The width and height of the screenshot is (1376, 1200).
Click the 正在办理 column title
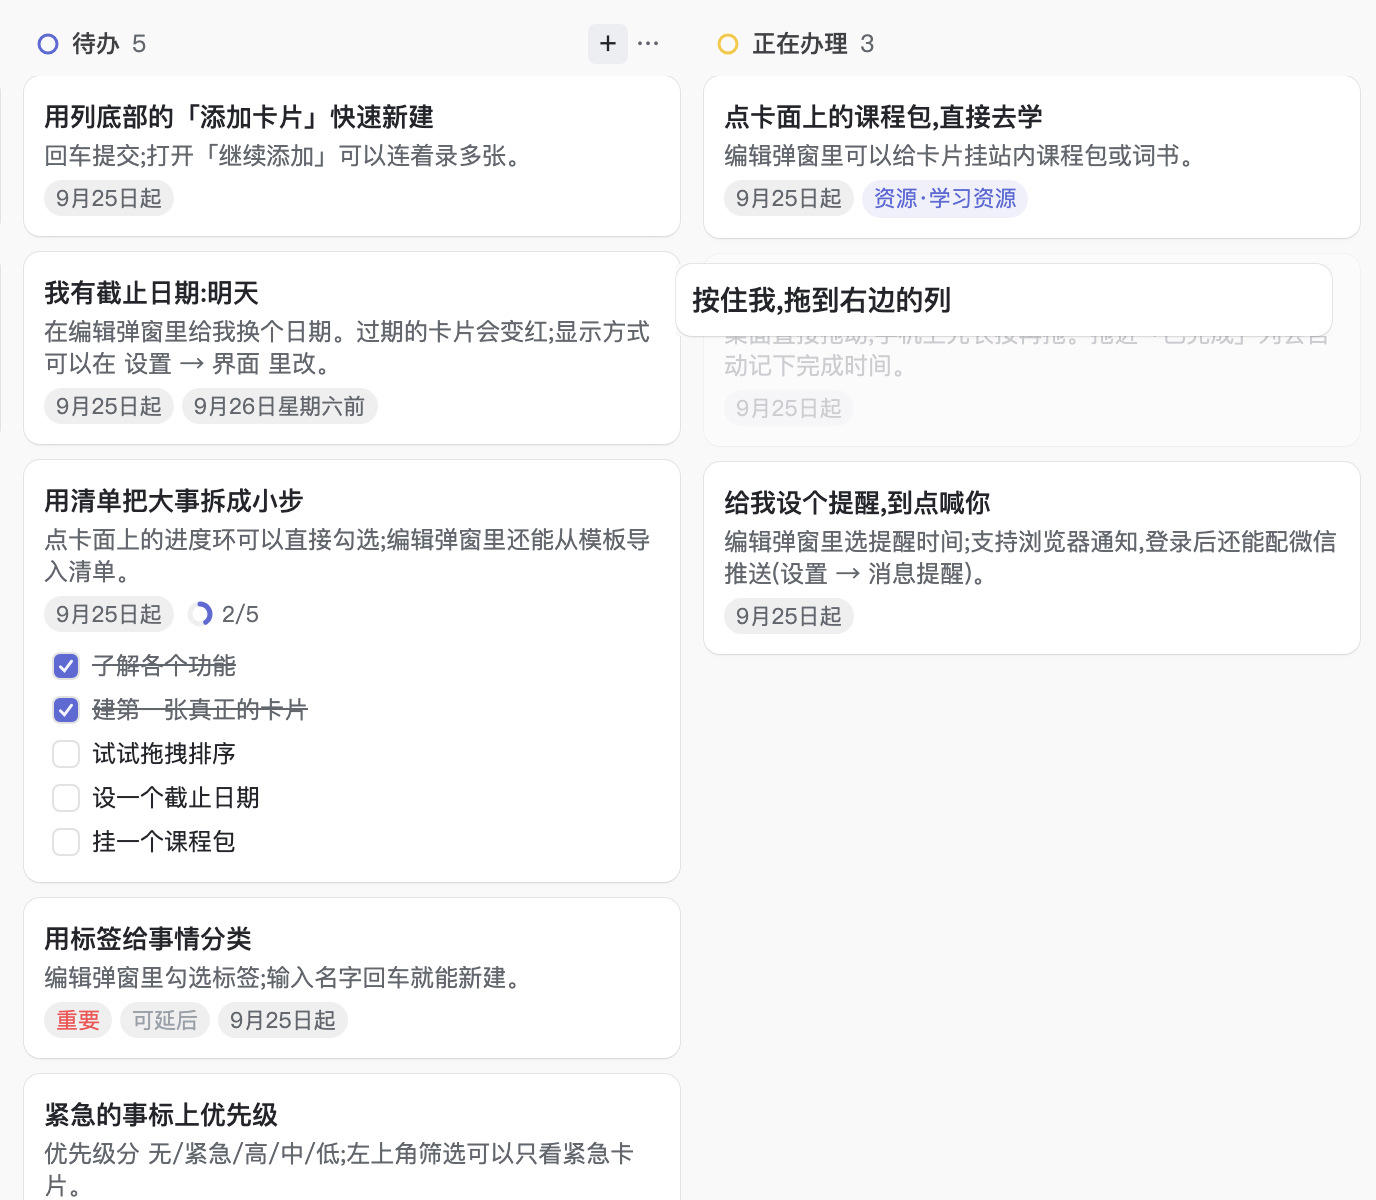tap(800, 44)
